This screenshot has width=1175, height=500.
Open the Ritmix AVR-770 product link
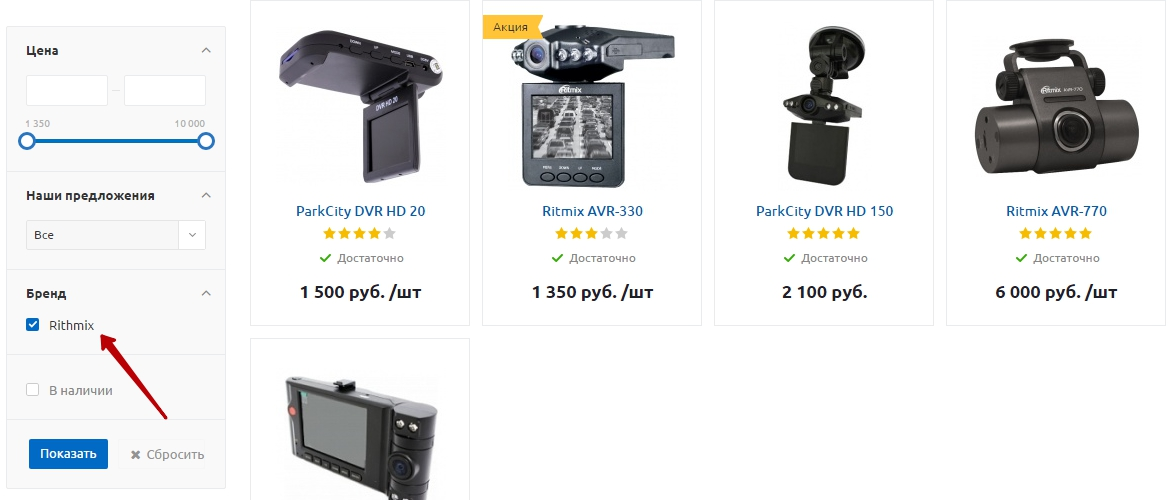(1057, 211)
